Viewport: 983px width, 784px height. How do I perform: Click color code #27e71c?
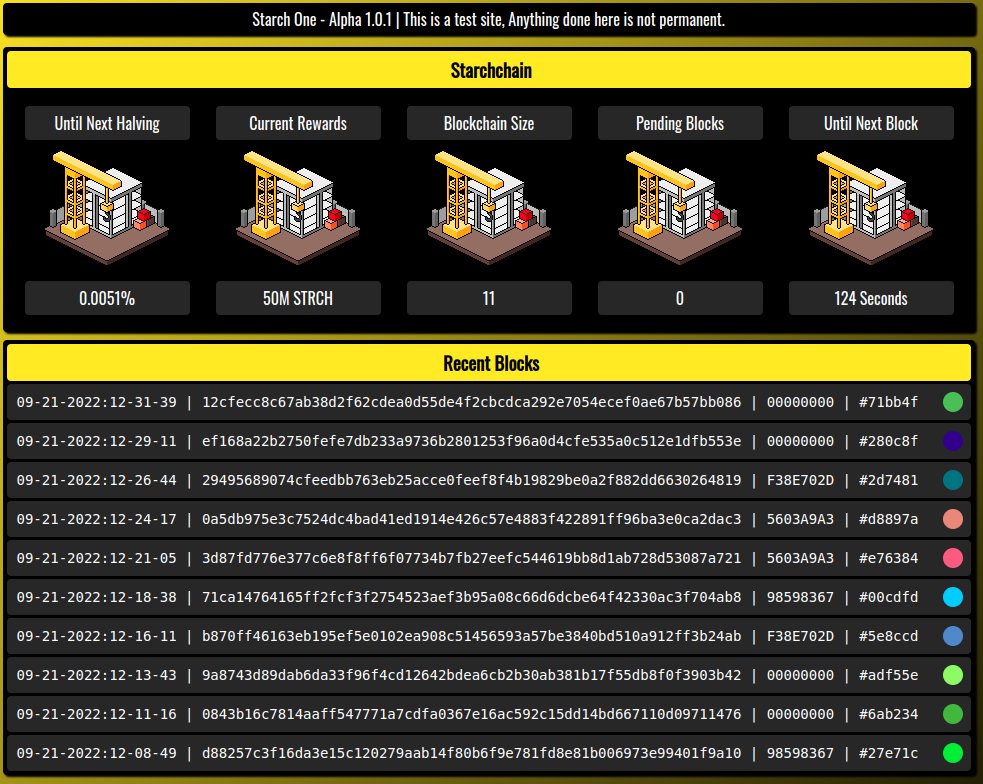(x=888, y=753)
